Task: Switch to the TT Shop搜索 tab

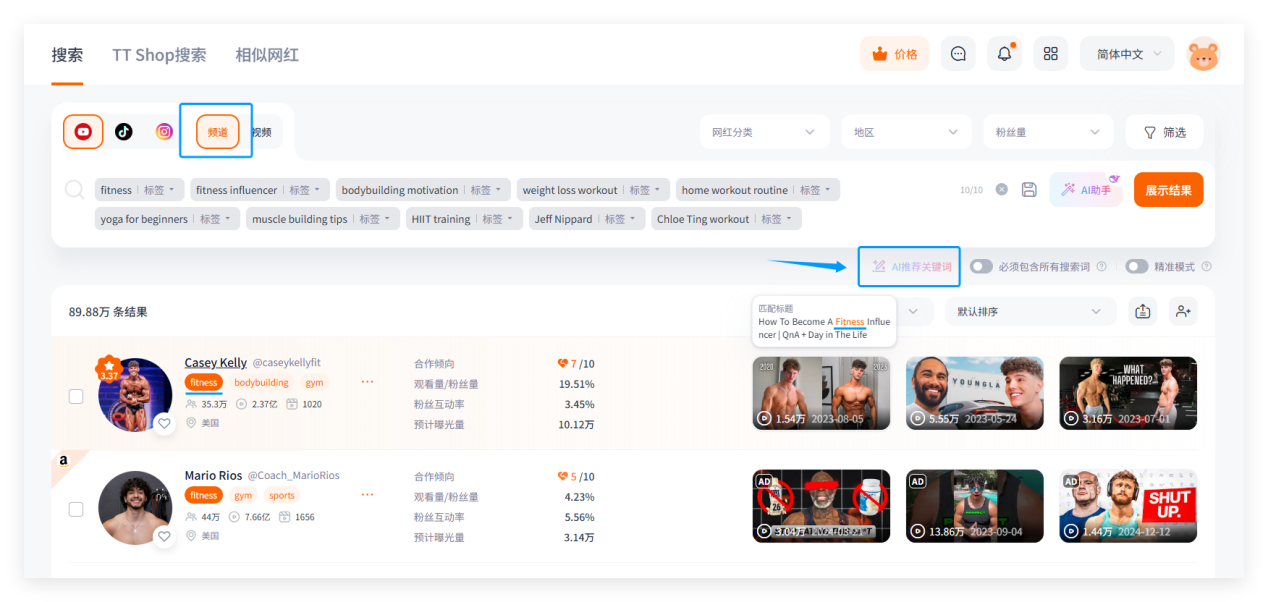Action: pos(159,55)
